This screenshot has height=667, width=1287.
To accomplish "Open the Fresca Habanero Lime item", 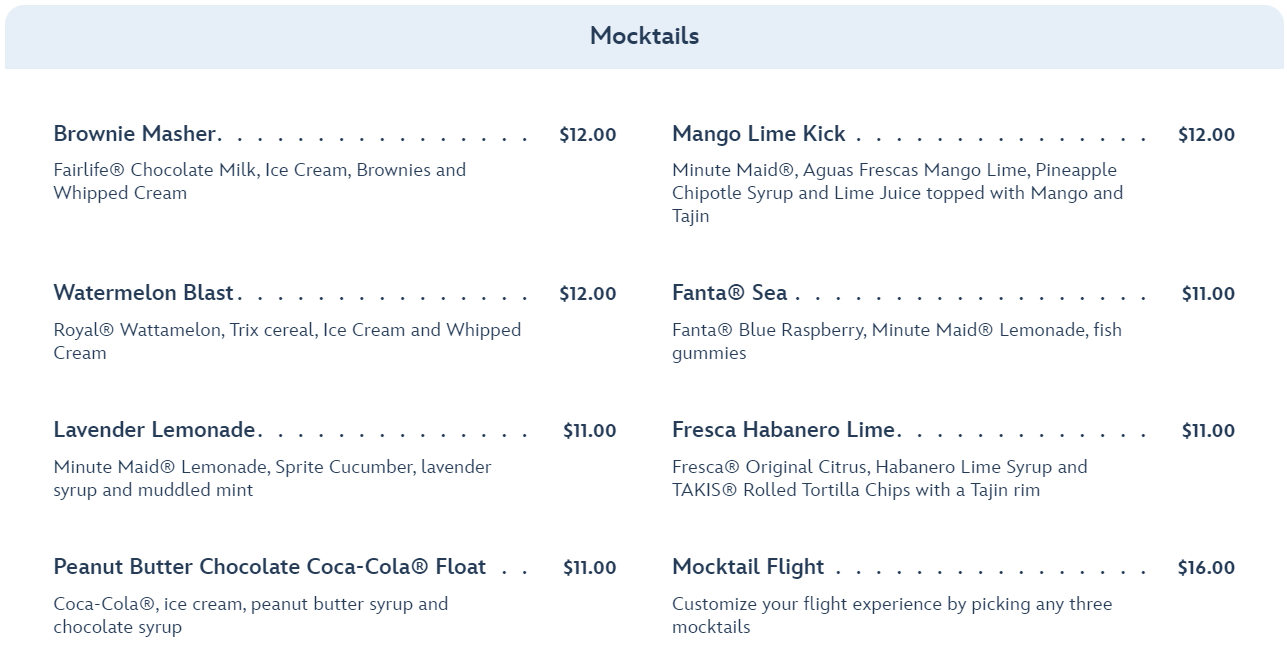I will (783, 430).
